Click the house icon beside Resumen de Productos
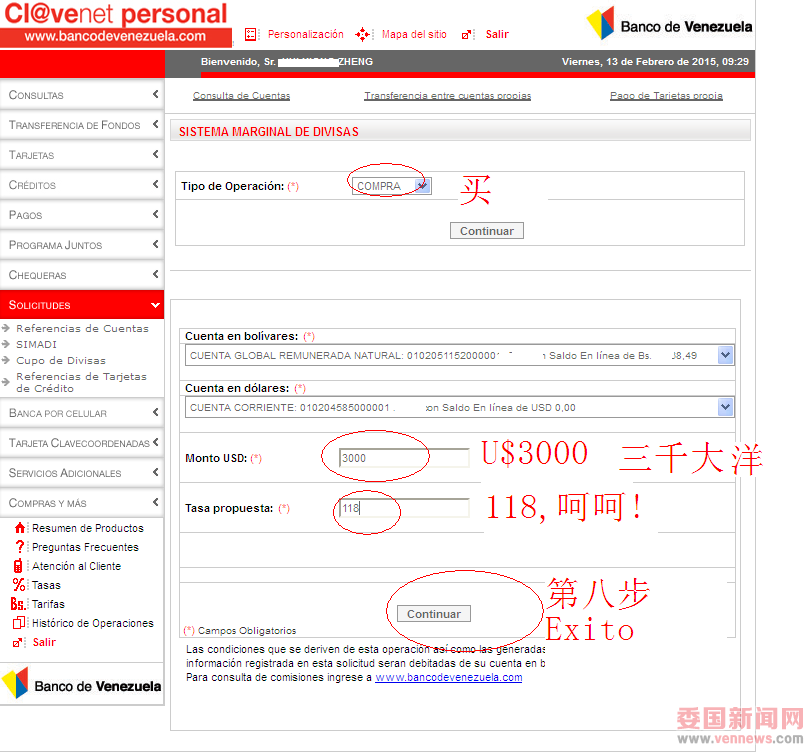Image resolution: width=812 pixels, height=754 pixels. pyautogui.click(x=20, y=528)
